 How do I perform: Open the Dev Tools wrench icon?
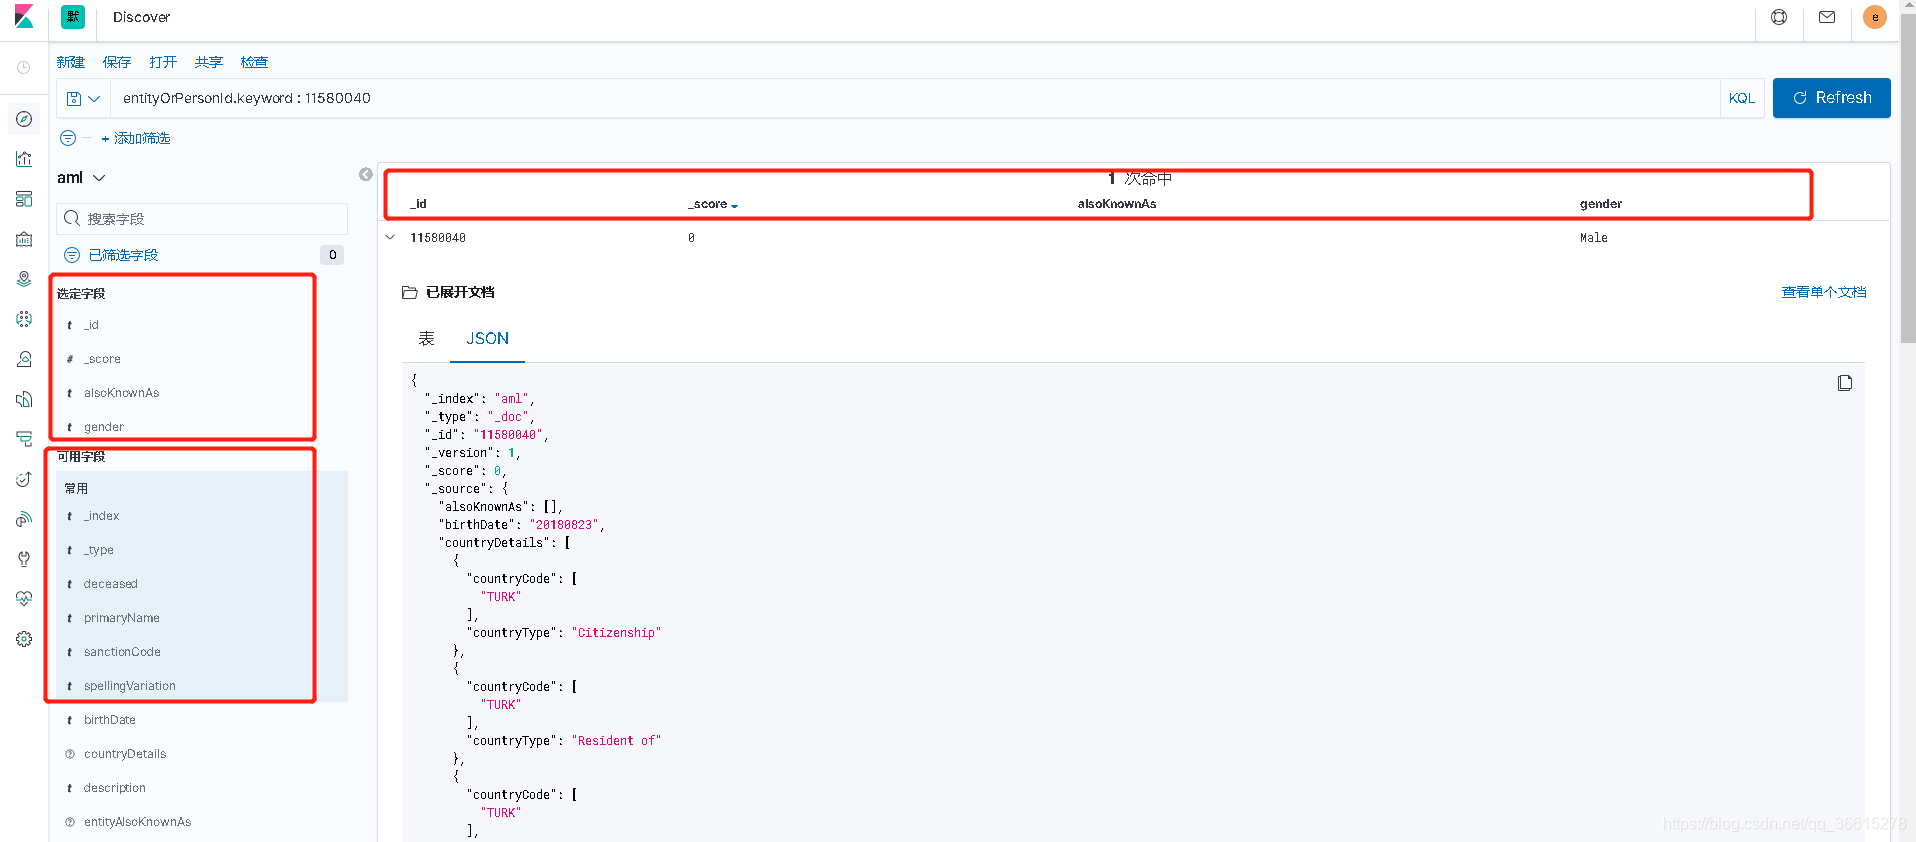[24, 559]
